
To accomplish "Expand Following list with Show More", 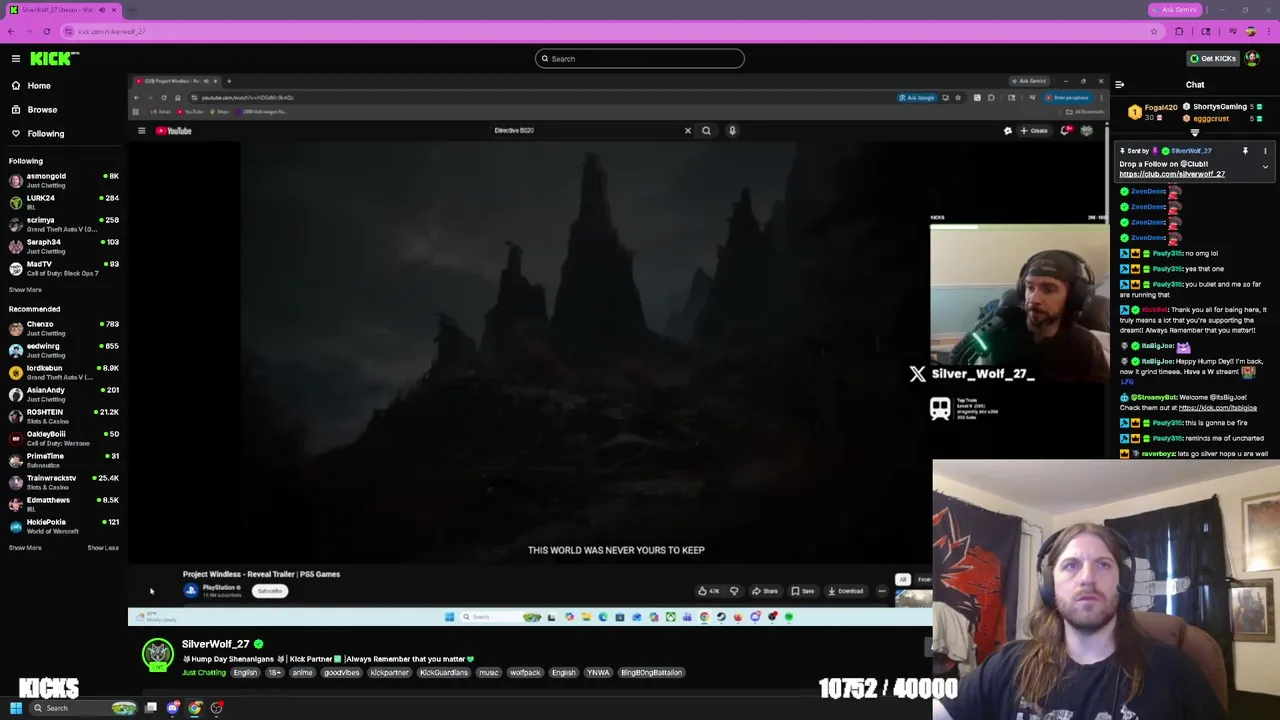I will point(25,289).
